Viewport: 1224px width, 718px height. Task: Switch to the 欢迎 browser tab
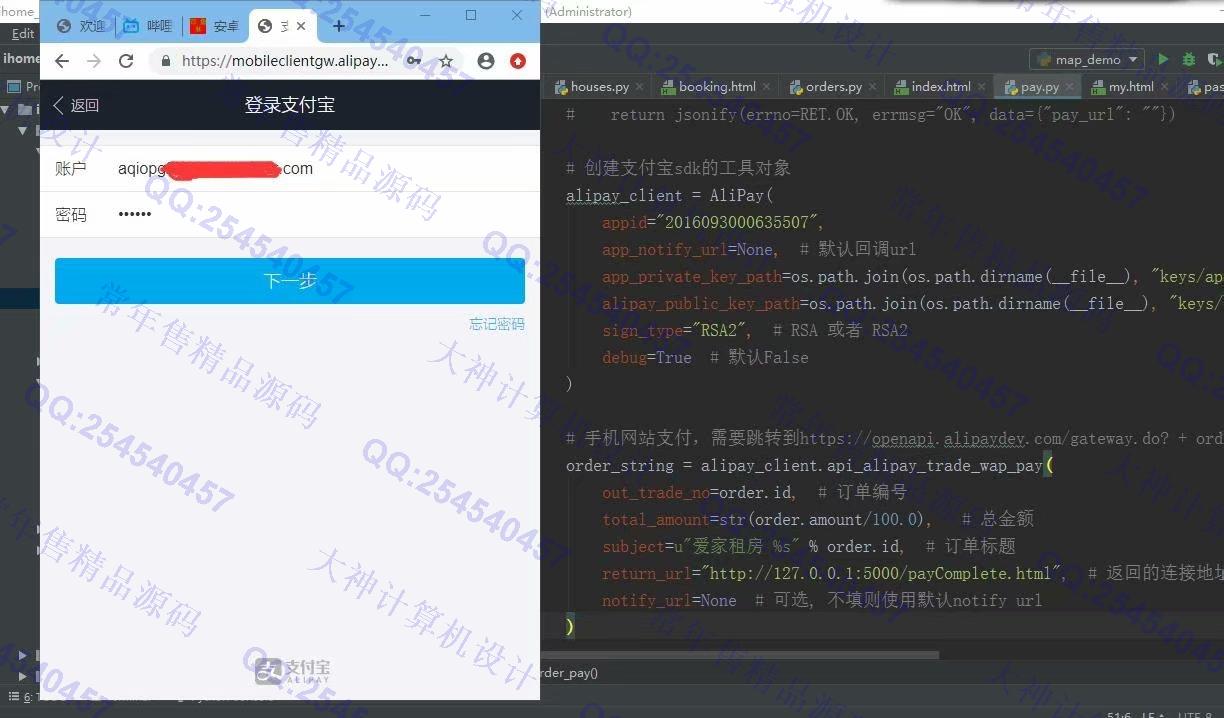coord(82,26)
